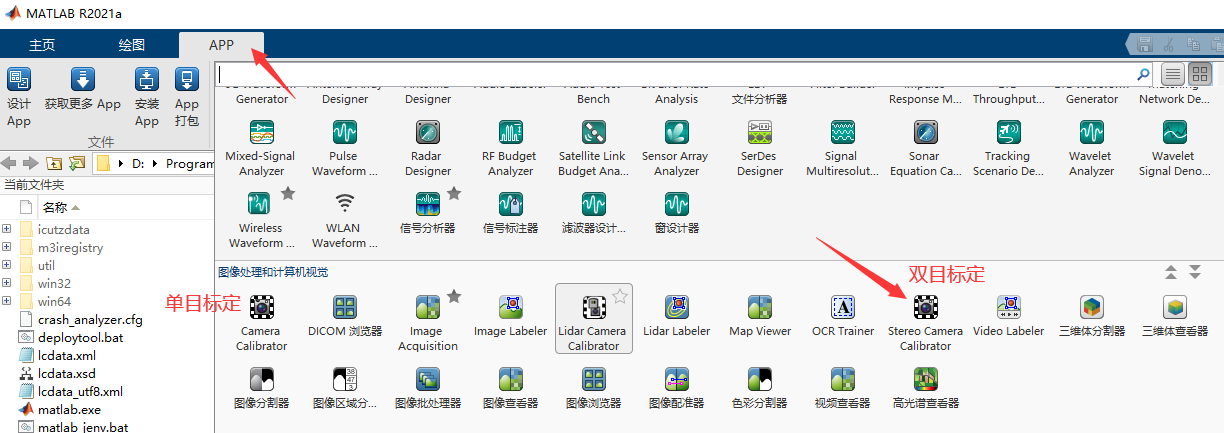Open the Sonar Equation Calculator app
This screenshot has width=1224, height=433.
pyautogui.click(x=925, y=147)
